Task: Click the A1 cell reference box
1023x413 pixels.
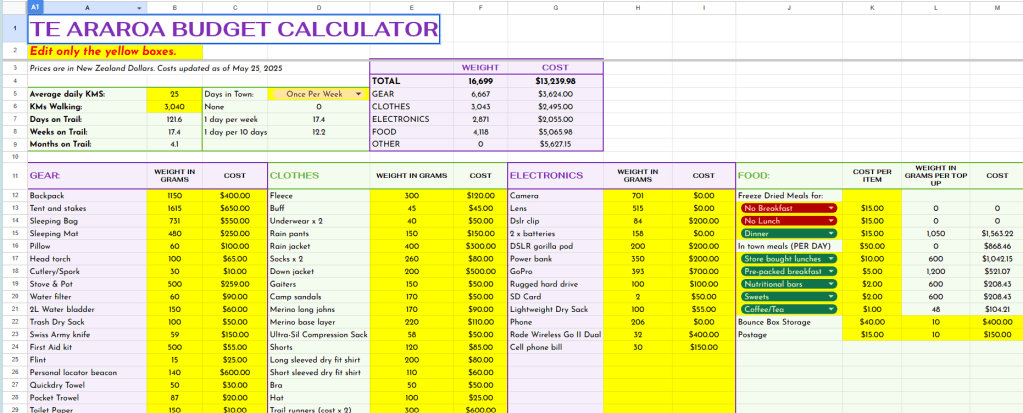Action: 34,7
